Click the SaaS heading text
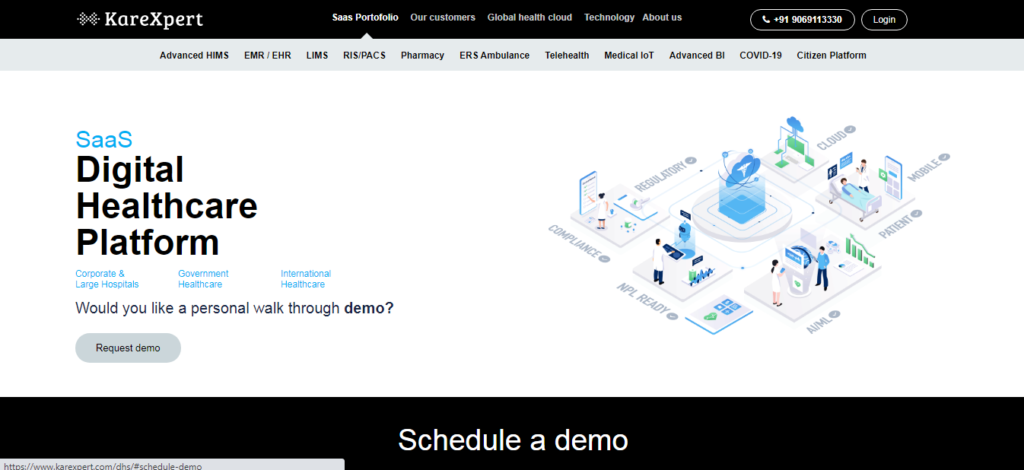1024x470 pixels. pos(104,138)
